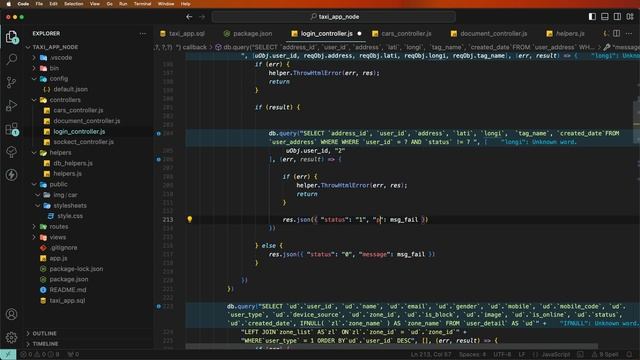The width and height of the screenshot is (640, 360).
Task: Open Source Control view in activity bar
Action: [11, 82]
